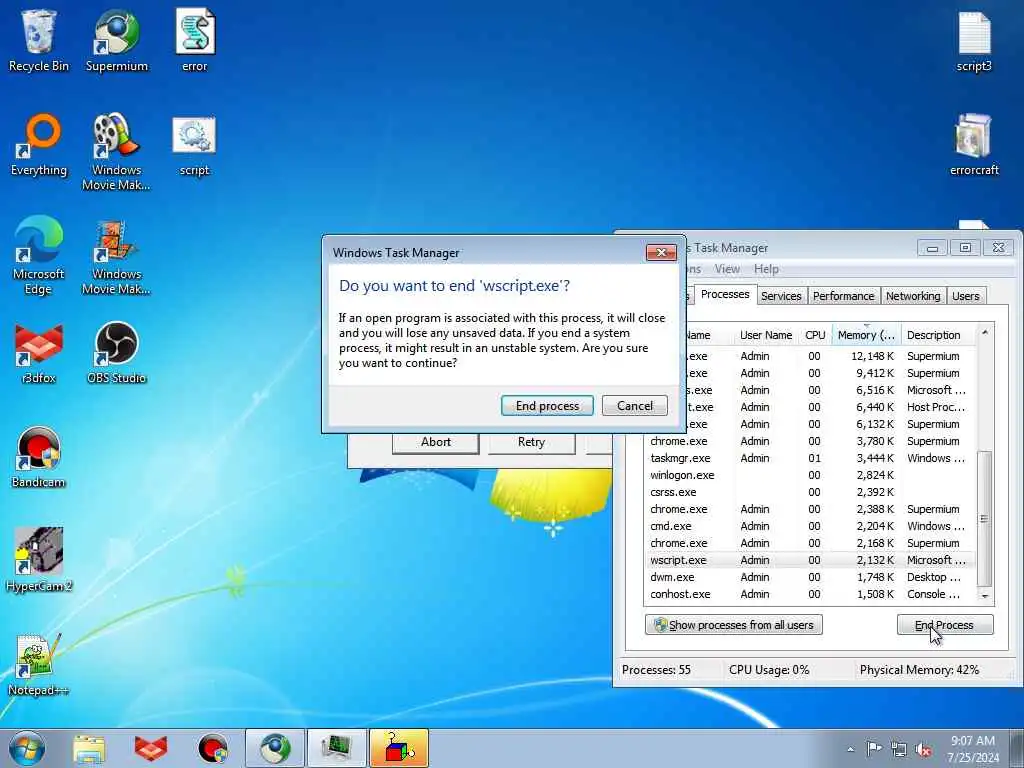Select the script3 file on desktop
The height and width of the screenshot is (768, 1024).
coord(974,40)
